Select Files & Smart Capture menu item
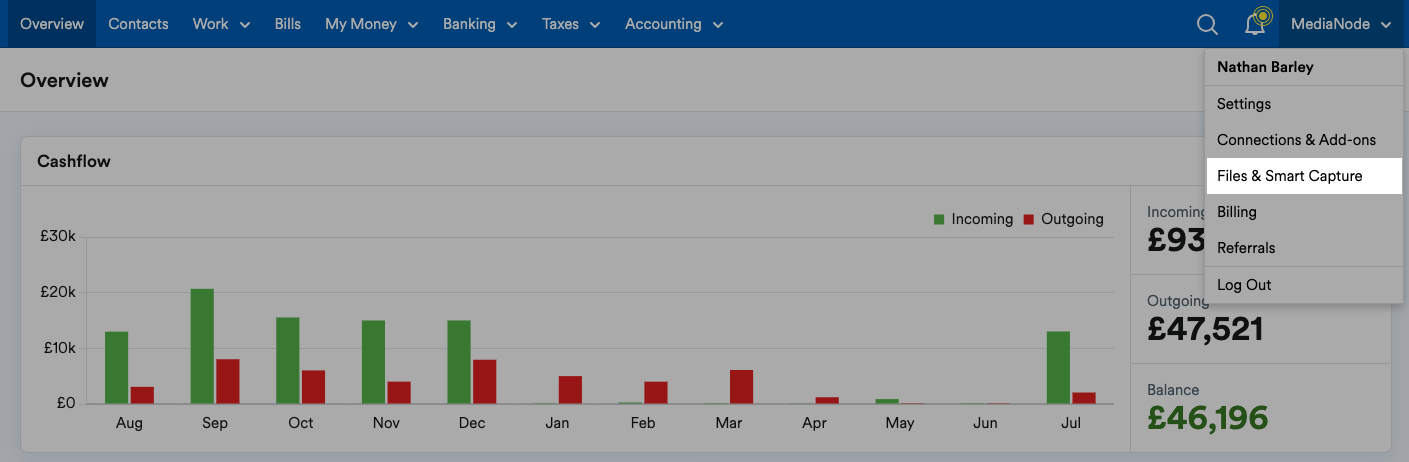Screen dimensions: 1409x462 coord(1289,176)
